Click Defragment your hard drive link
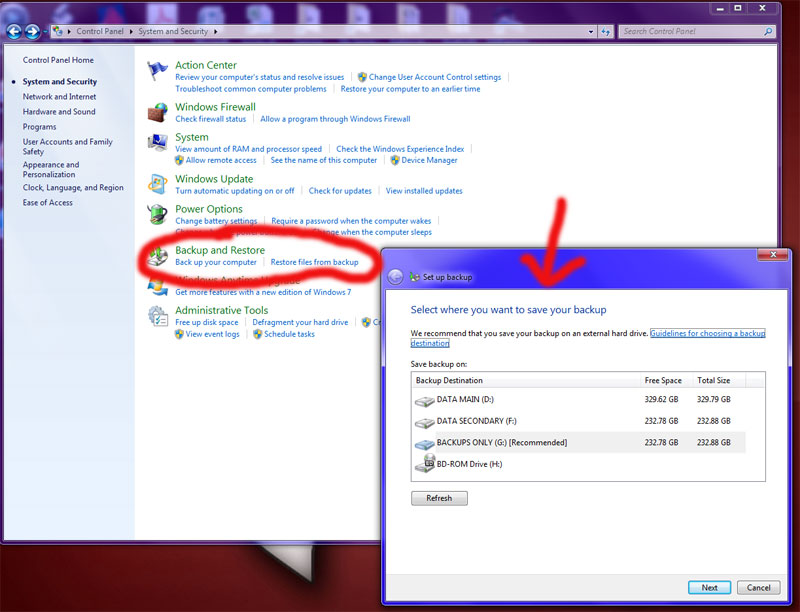This screenshot has height=612, width=800. [300, 322]
